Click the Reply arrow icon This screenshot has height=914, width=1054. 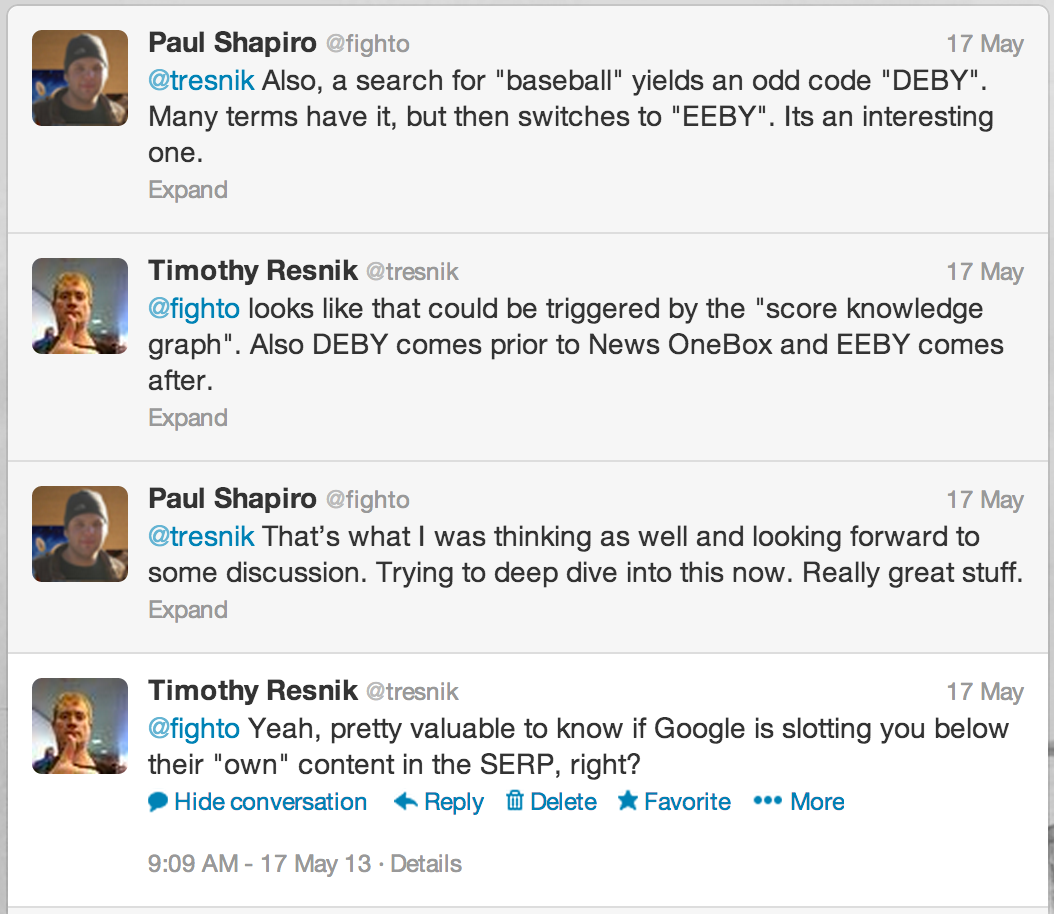[406, 802]
